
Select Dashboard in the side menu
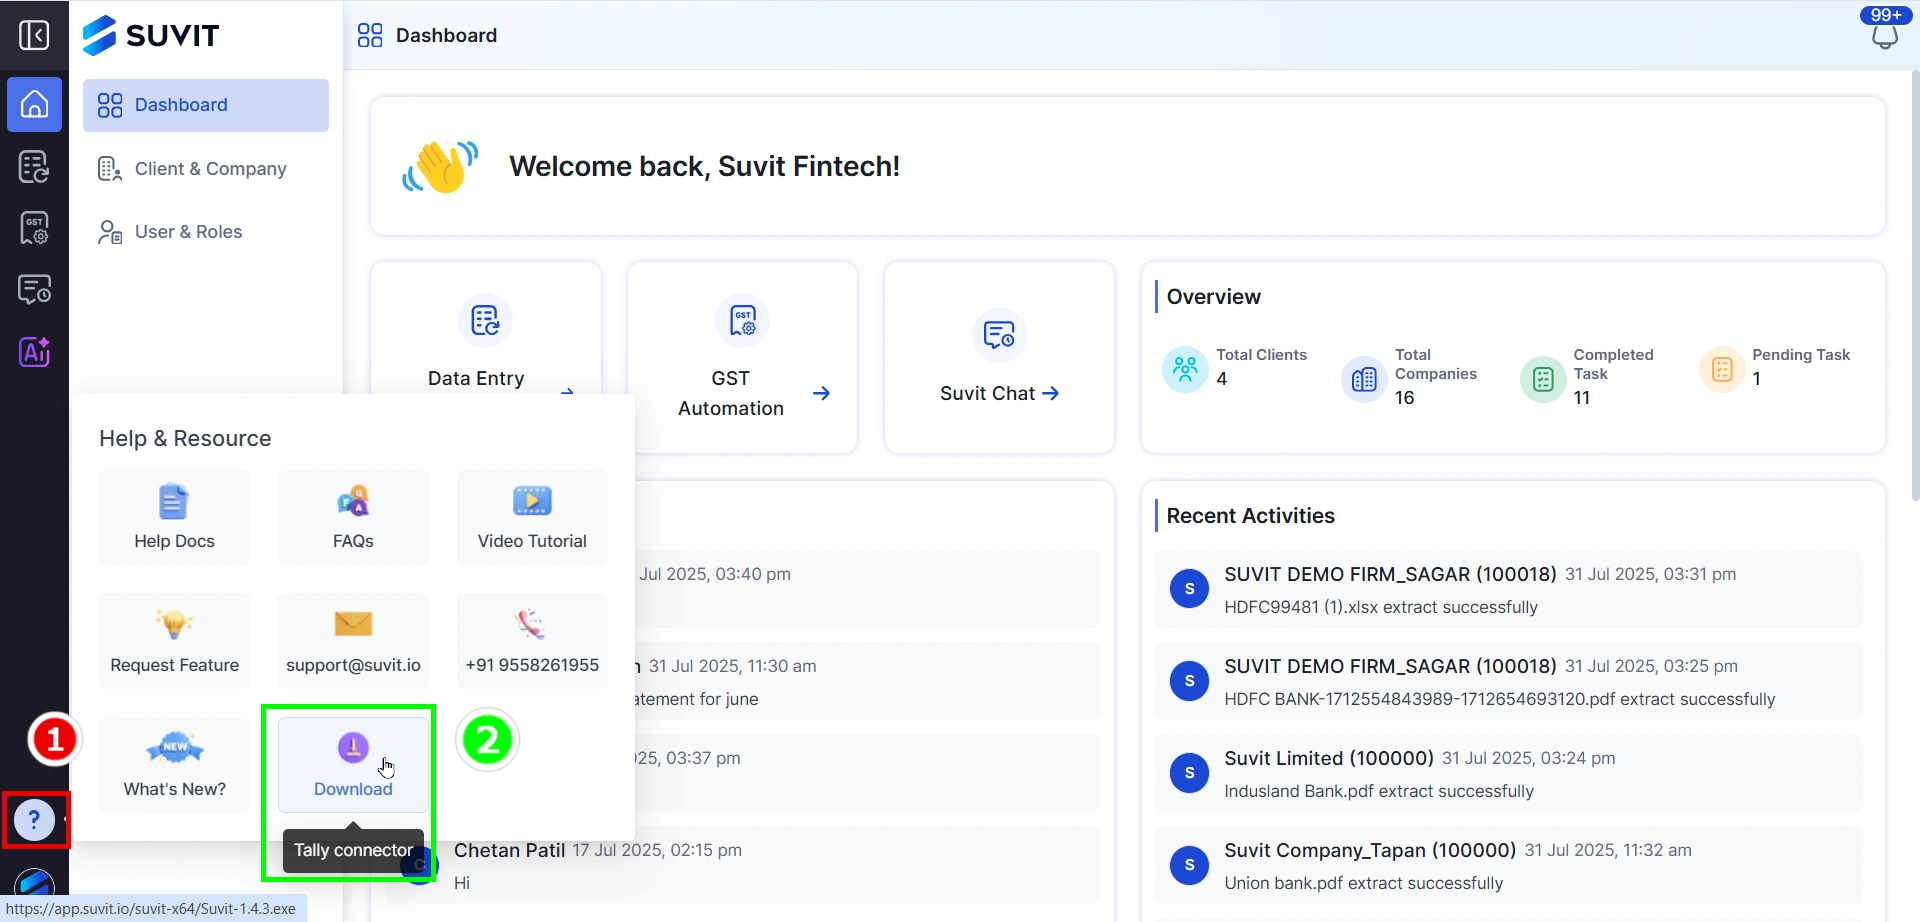click(x=205, y=105)
